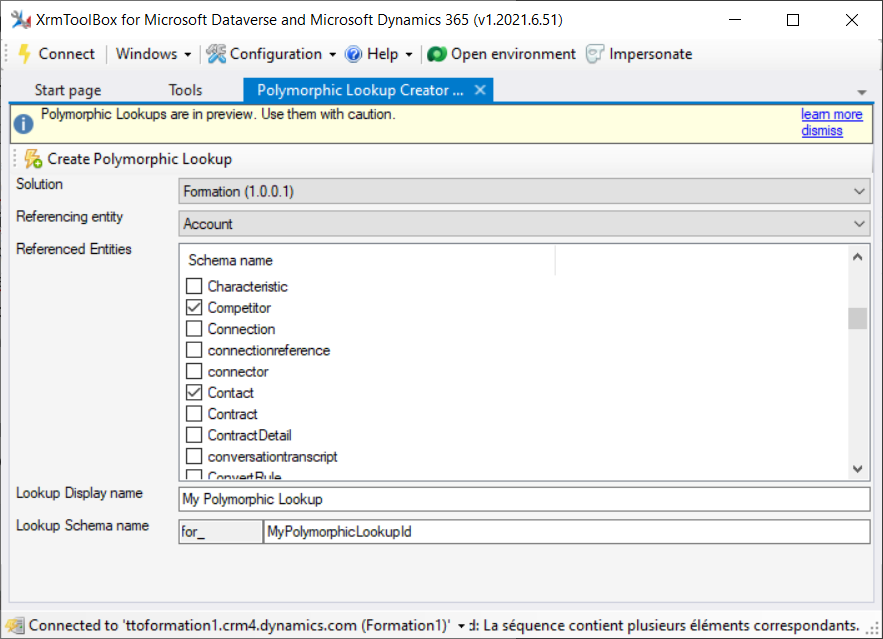Click the Open environment green icon
The height and width of the screenshot is (639, 883).
(x=436, y=54)
